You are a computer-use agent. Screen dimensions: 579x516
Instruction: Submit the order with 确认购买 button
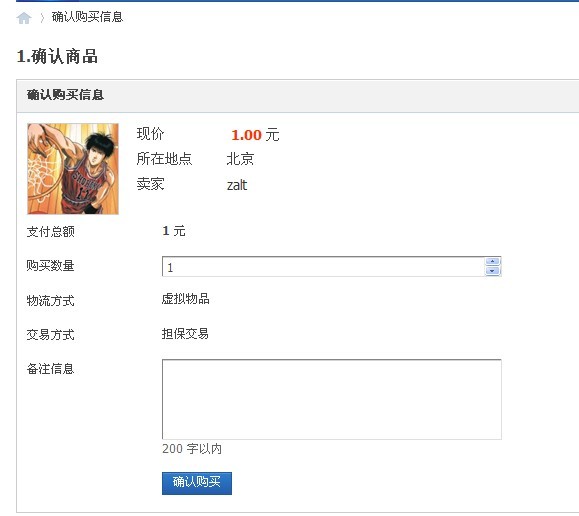(x=197, y=483)
